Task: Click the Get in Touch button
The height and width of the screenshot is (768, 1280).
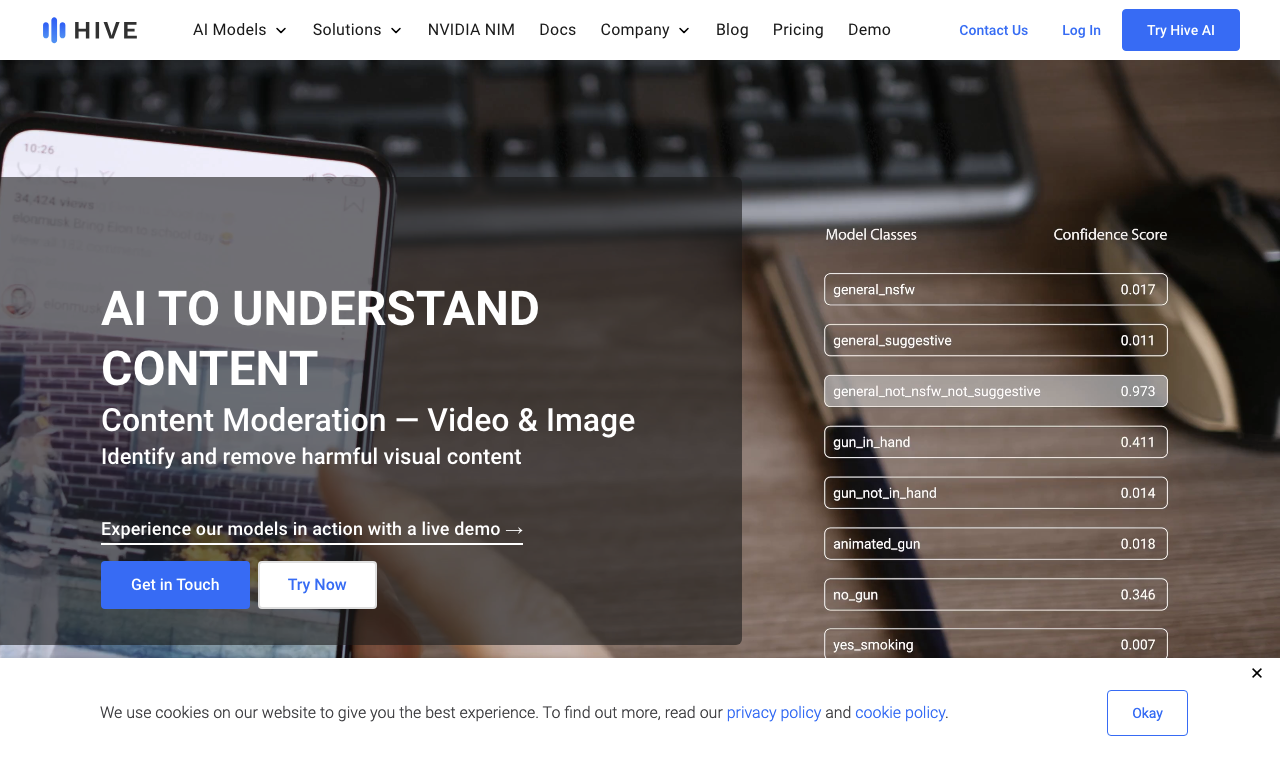Action: 175,585
